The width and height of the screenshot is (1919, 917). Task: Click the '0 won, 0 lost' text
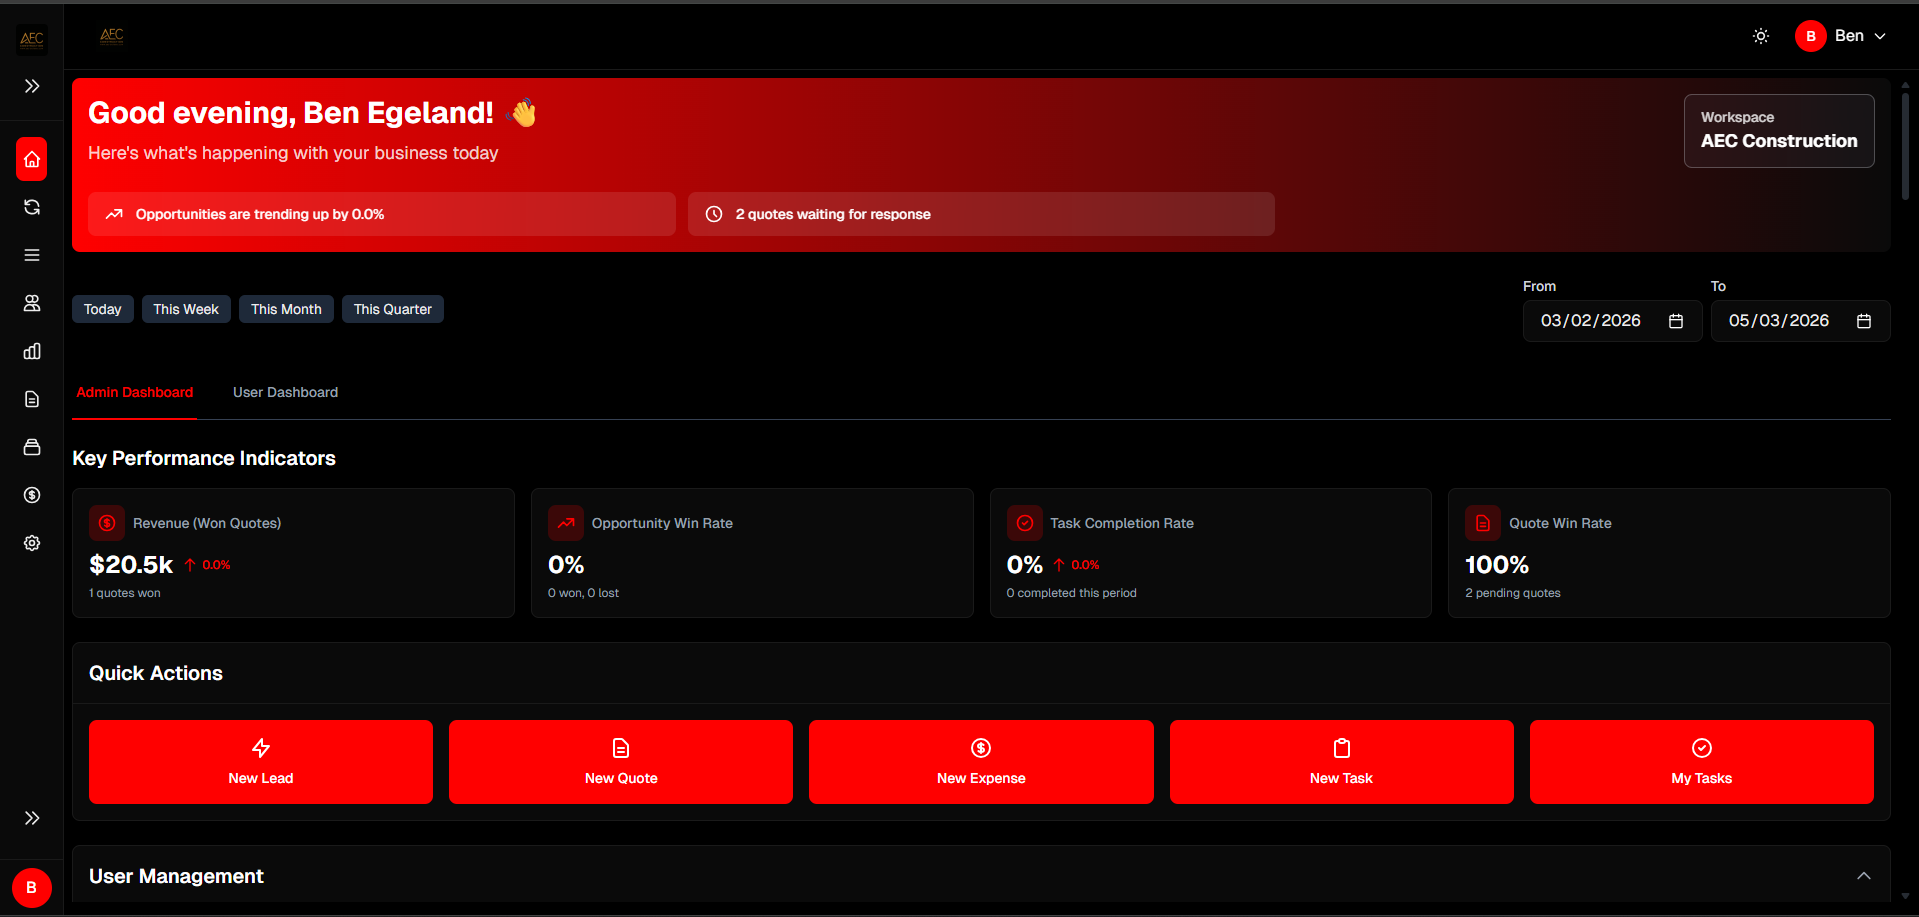[583, 593]
